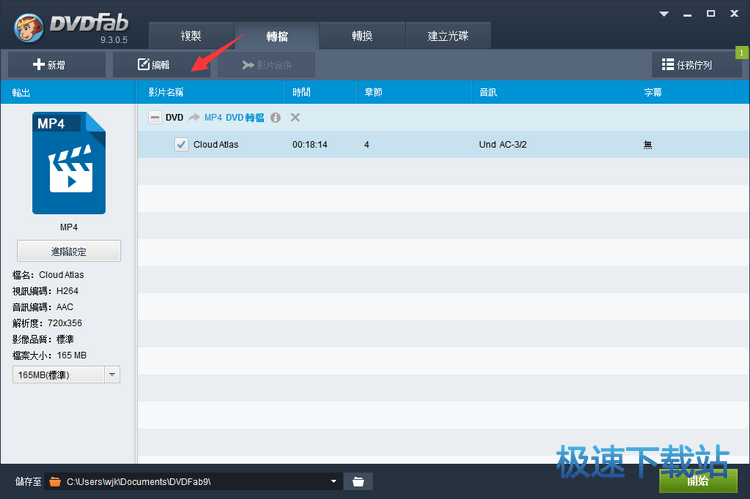
Task: Click the info icon next to MP4 DVD 轉檔
Action: (x=275, y=118)
